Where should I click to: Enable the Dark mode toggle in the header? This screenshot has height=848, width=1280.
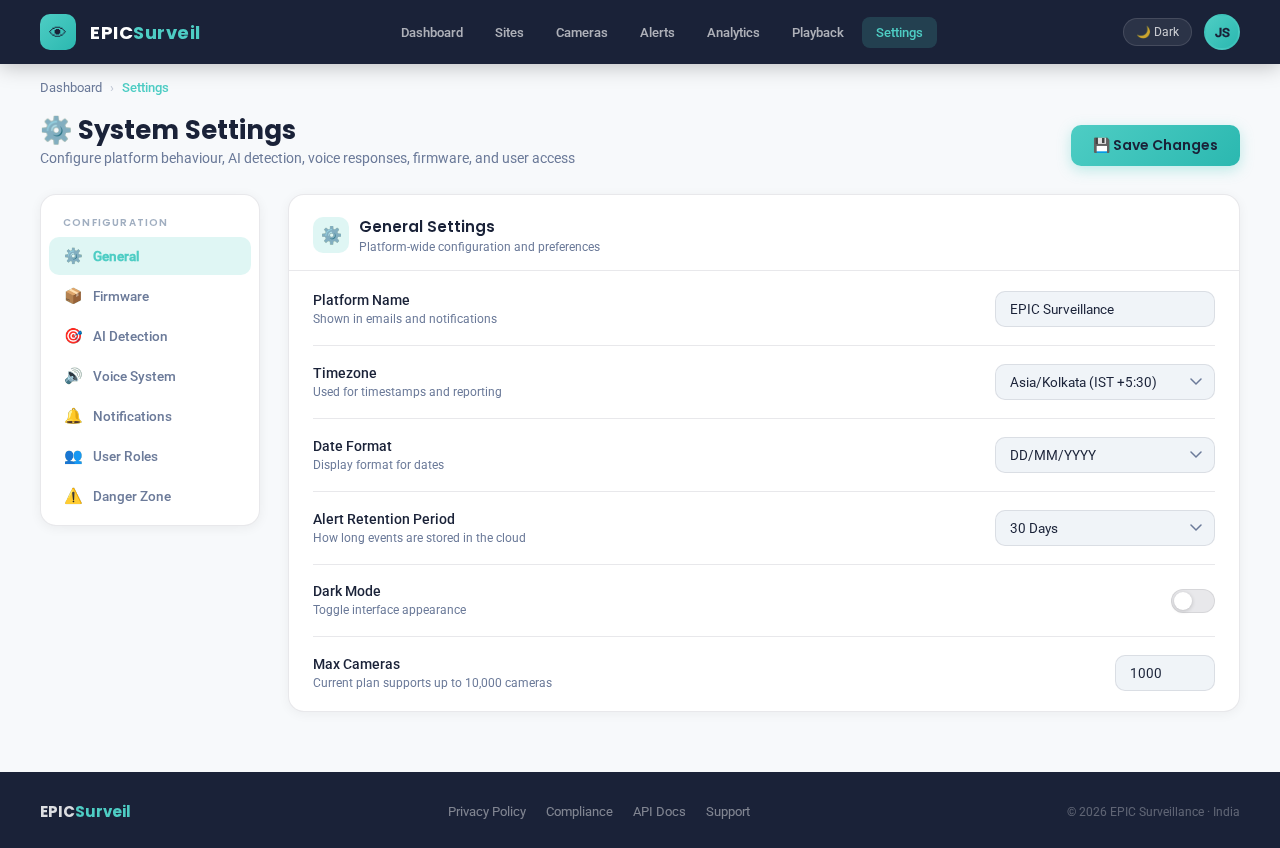click(x=1157, y=31)
